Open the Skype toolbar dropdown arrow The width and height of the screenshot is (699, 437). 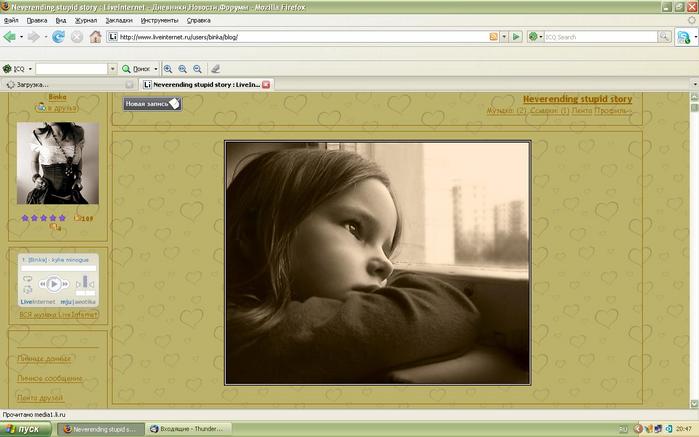[695, 37]
